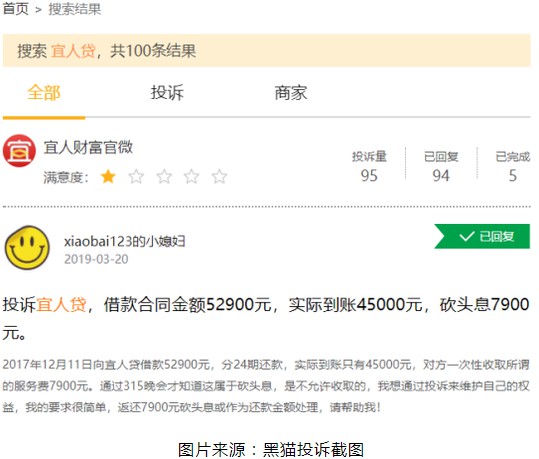539x459 pixels.
Task: Go to 首页 in the breadcrumb
Action: 15,9
